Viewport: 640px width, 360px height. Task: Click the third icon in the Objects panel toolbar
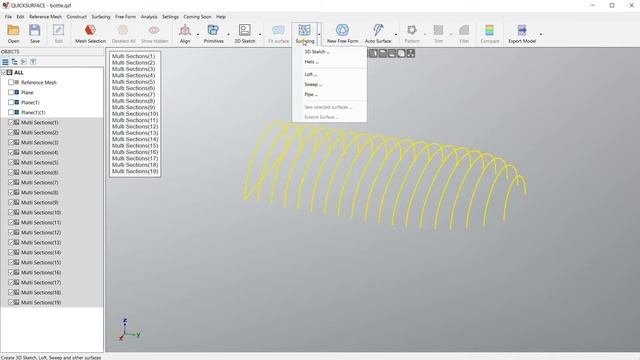(x=24, y=62)
